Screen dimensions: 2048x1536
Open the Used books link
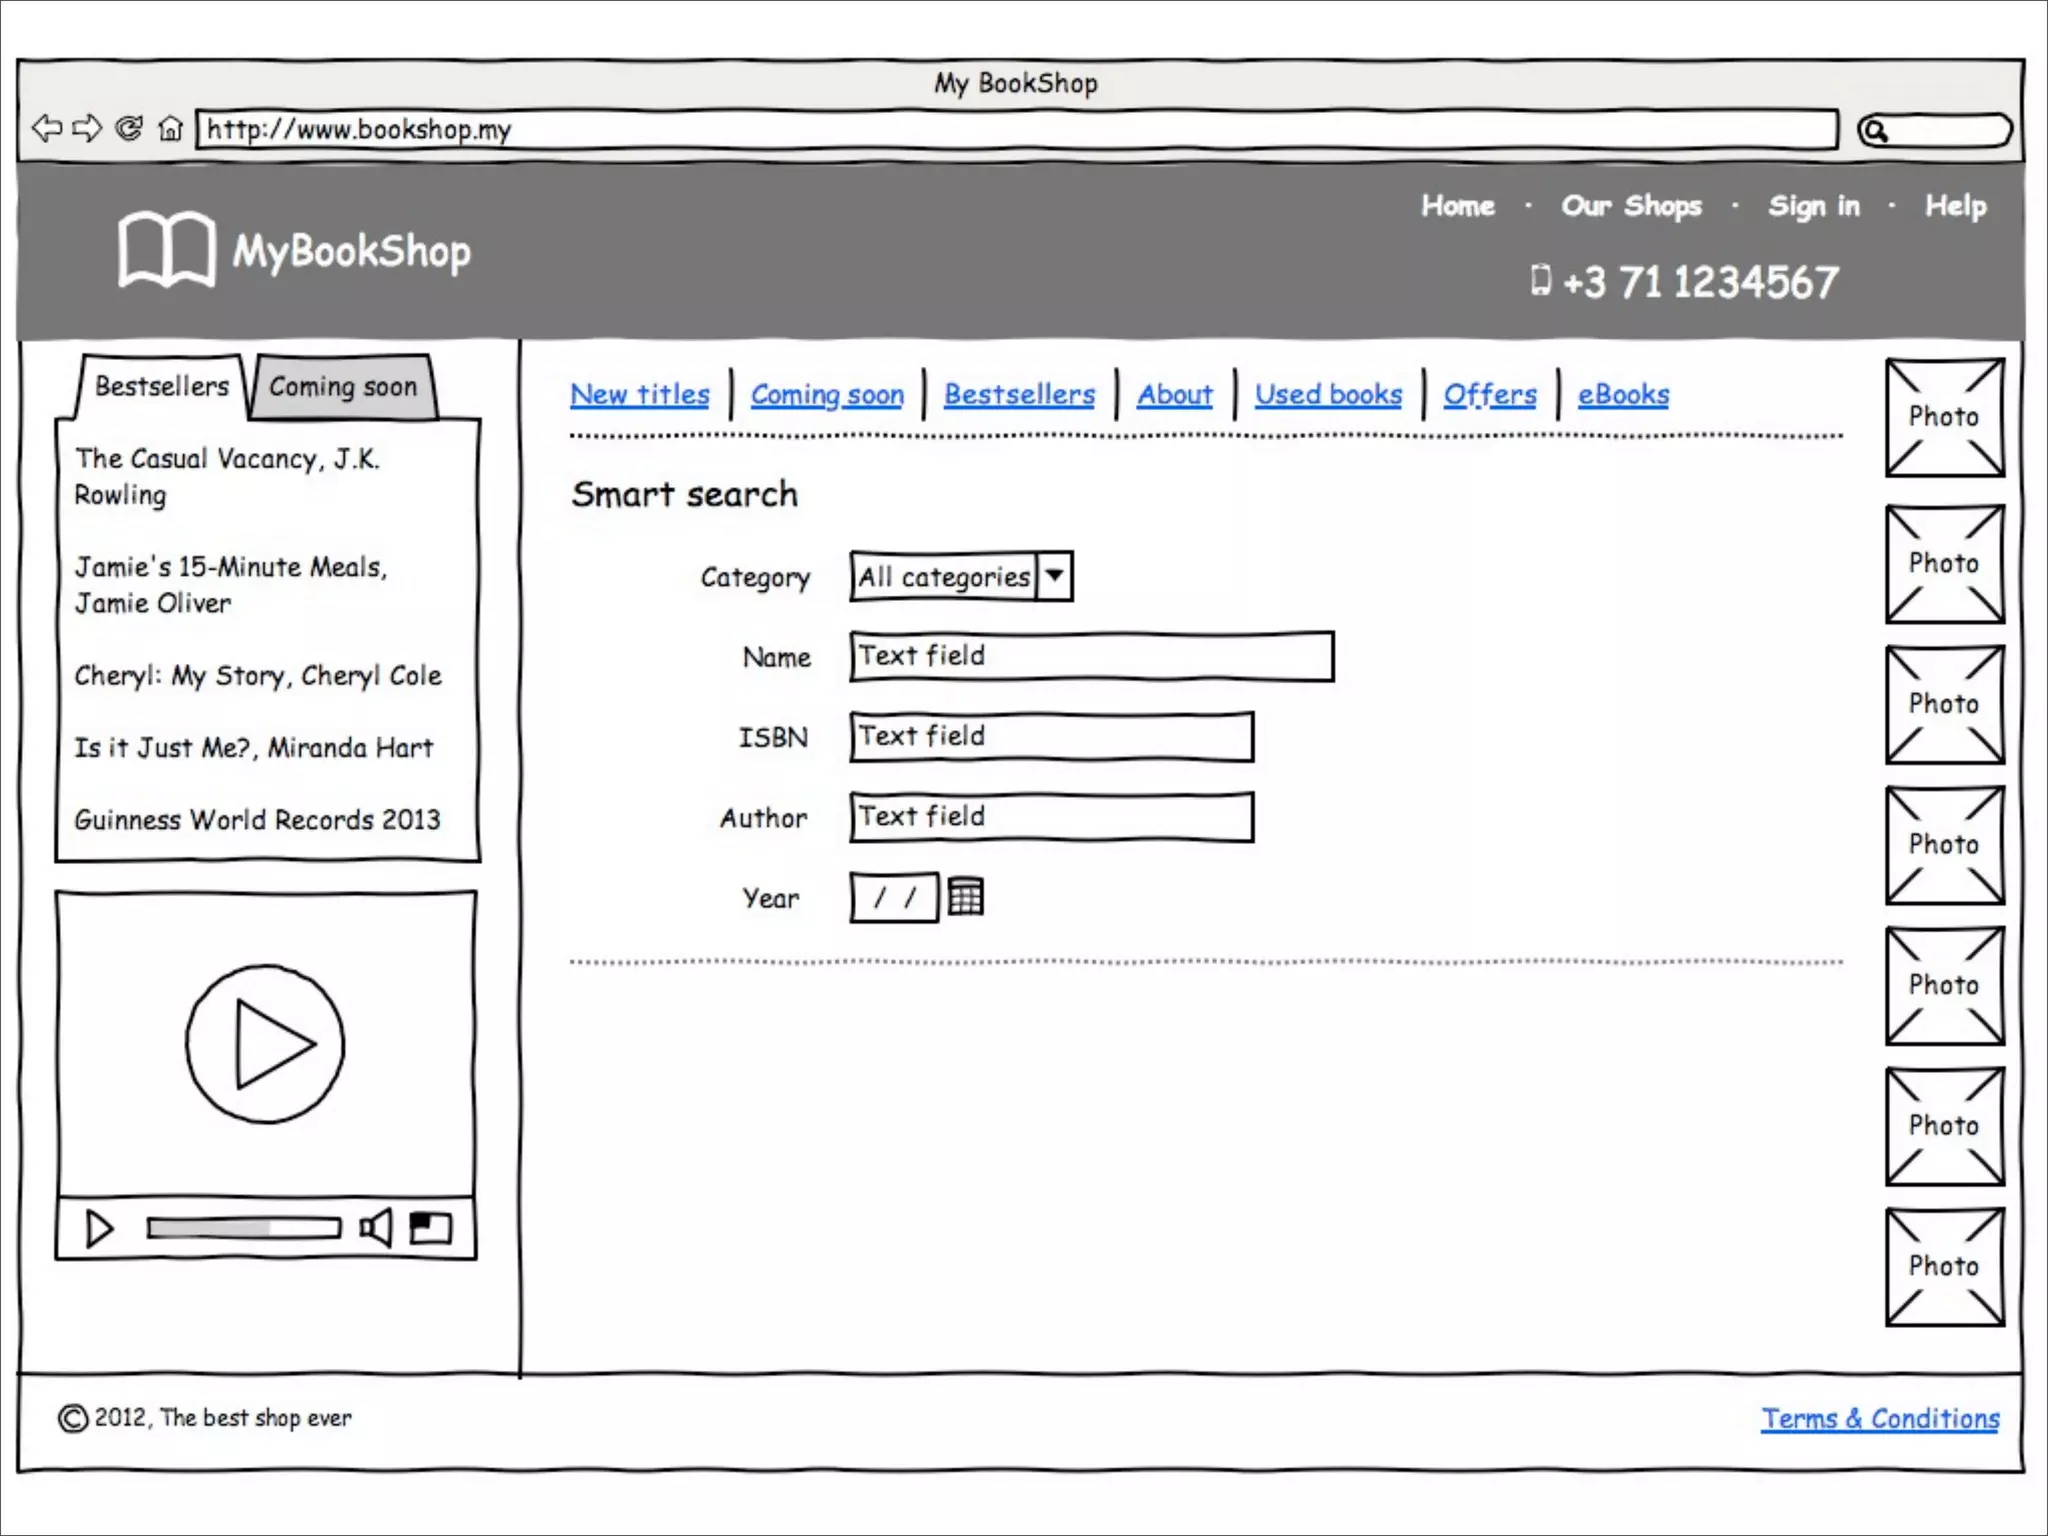tap(1328, 394)
